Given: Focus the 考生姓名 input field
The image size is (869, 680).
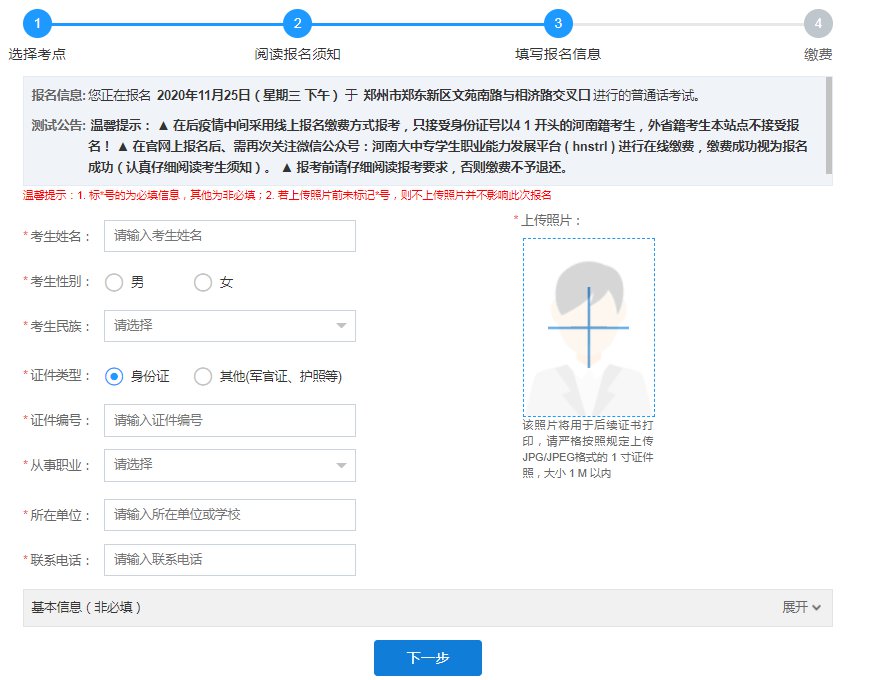Looking at the screenshot, I should tap(230, 236).
